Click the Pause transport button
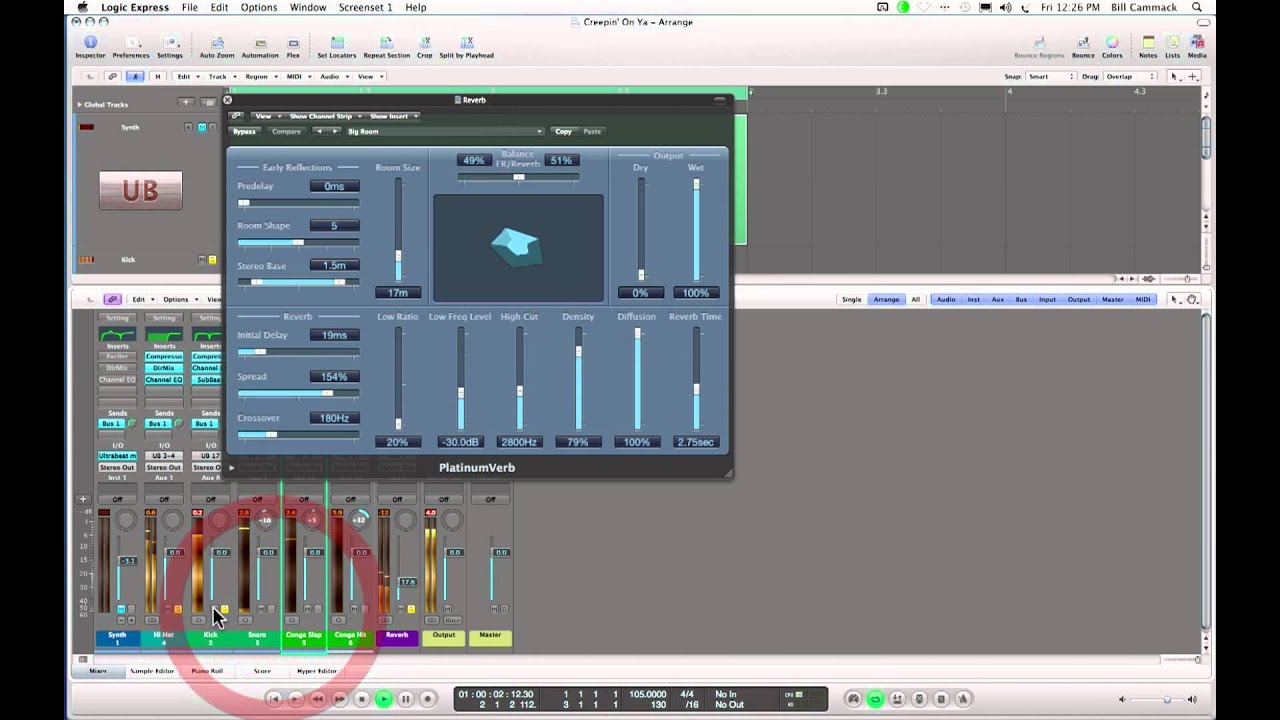The width and height of the screenshot is (1280, 720). [x=405, y=699]
